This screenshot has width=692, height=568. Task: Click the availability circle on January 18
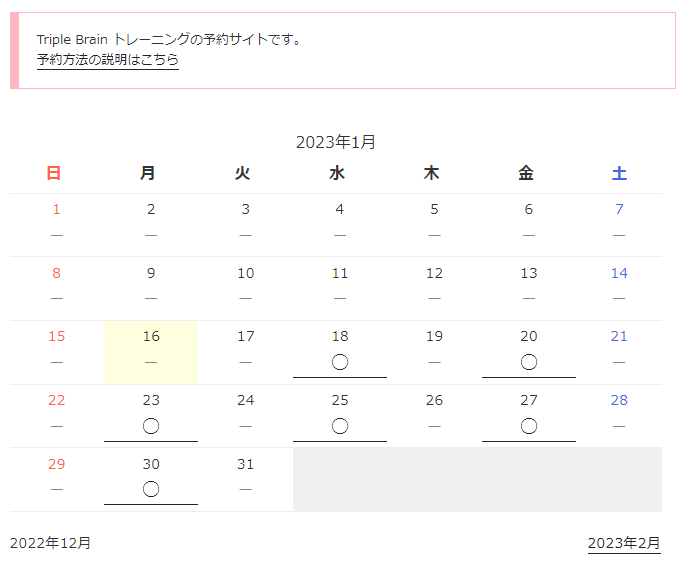340,362
